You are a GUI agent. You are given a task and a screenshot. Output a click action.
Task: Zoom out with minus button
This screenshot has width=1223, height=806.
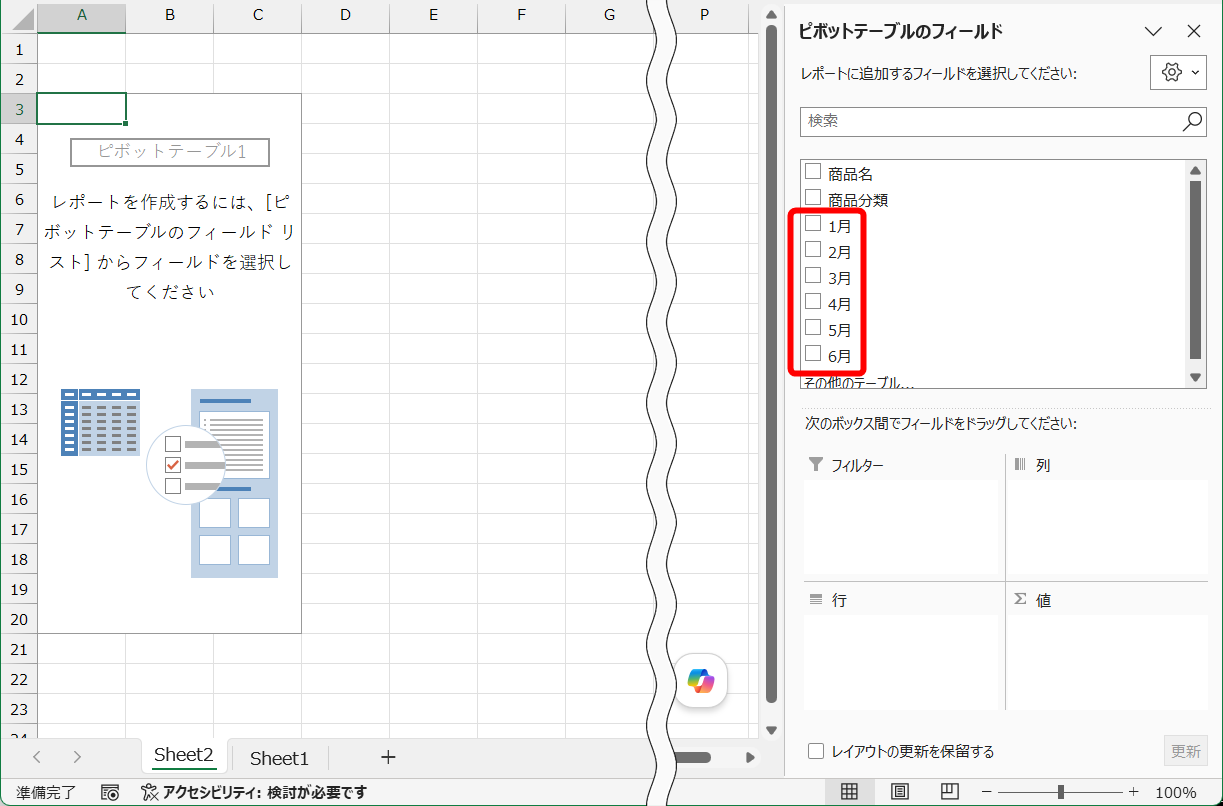[988, 792]
